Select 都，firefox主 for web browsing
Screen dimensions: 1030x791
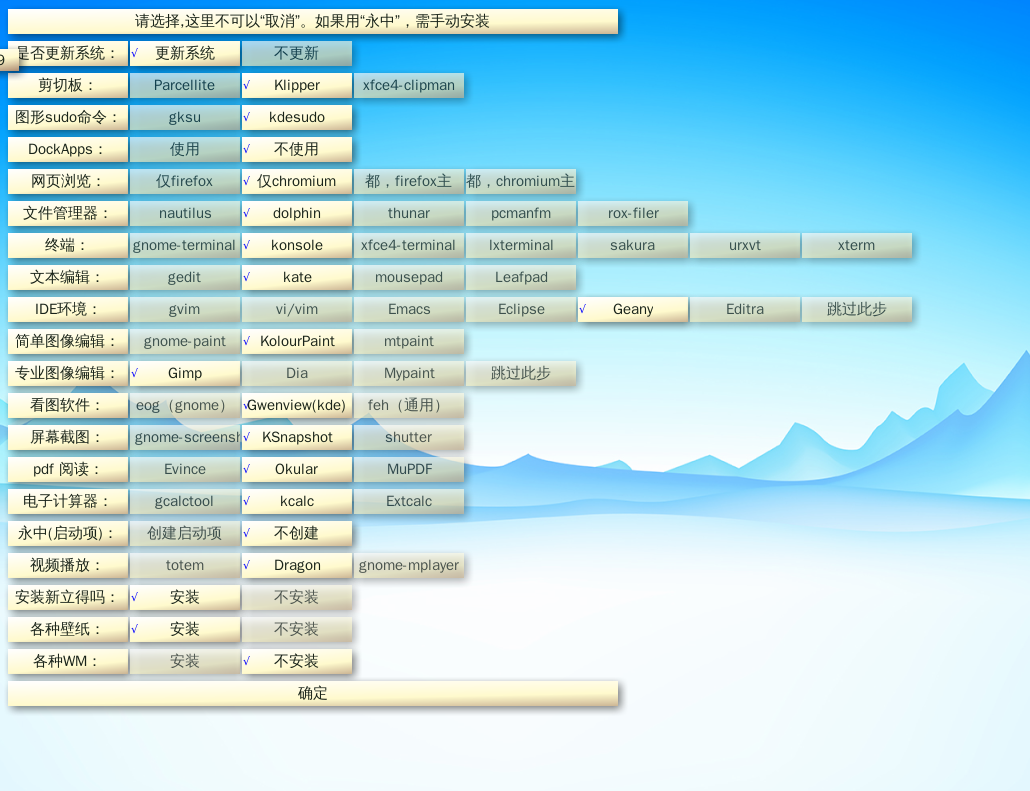tap(409, 181)
